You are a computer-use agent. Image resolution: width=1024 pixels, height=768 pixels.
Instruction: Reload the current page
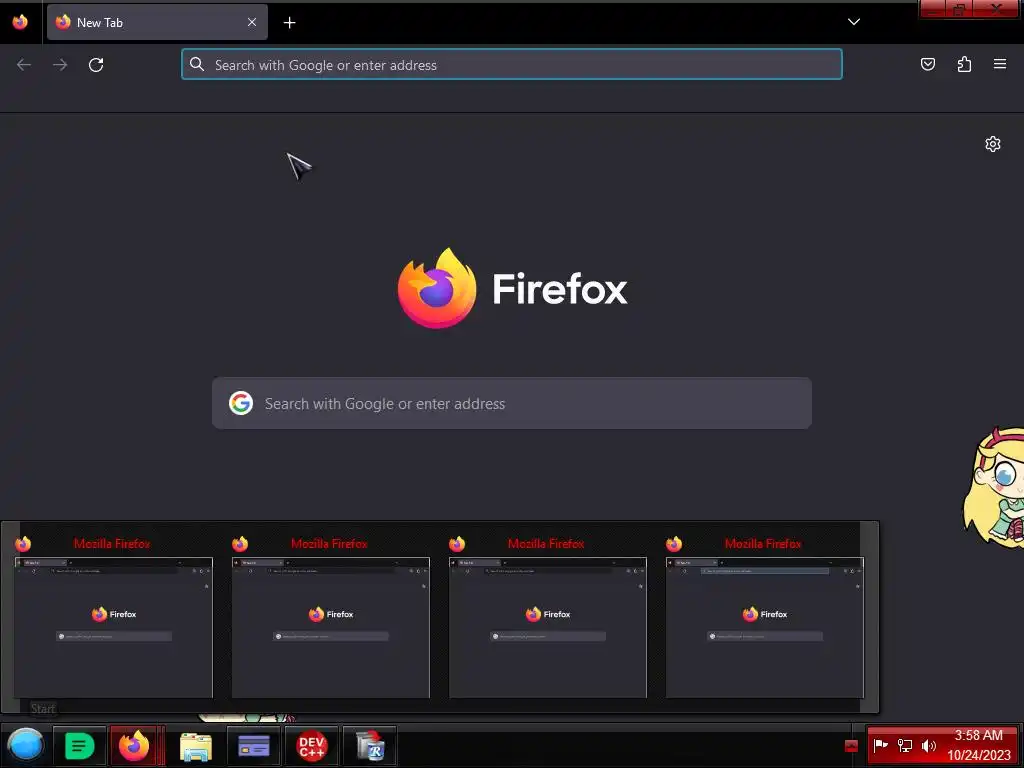click(x=96, y=65)
